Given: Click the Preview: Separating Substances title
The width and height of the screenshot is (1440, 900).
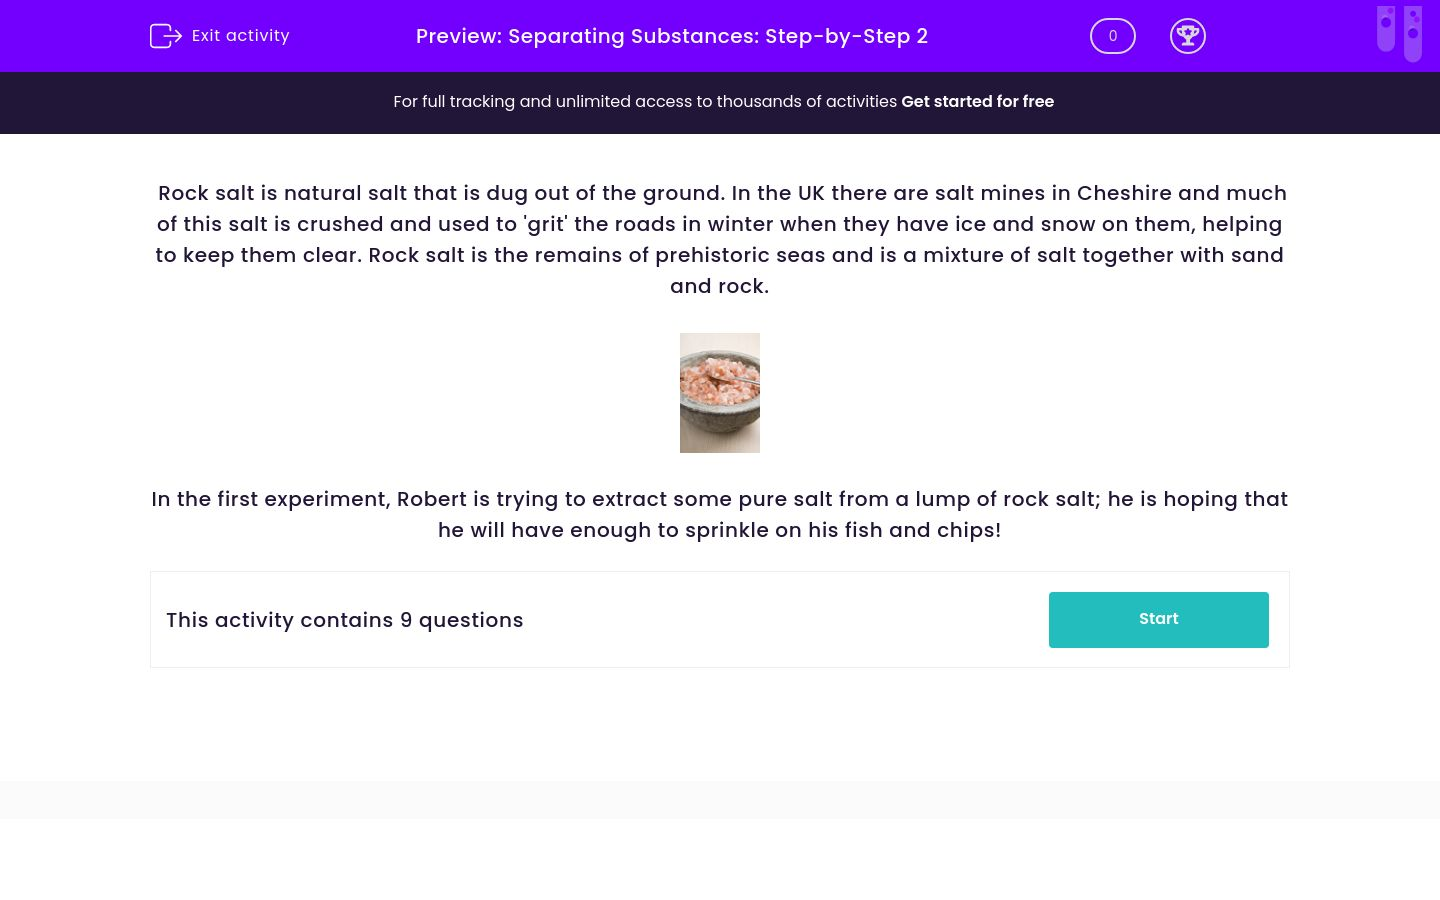Looking at the screenshot, I should pos(672,36).
